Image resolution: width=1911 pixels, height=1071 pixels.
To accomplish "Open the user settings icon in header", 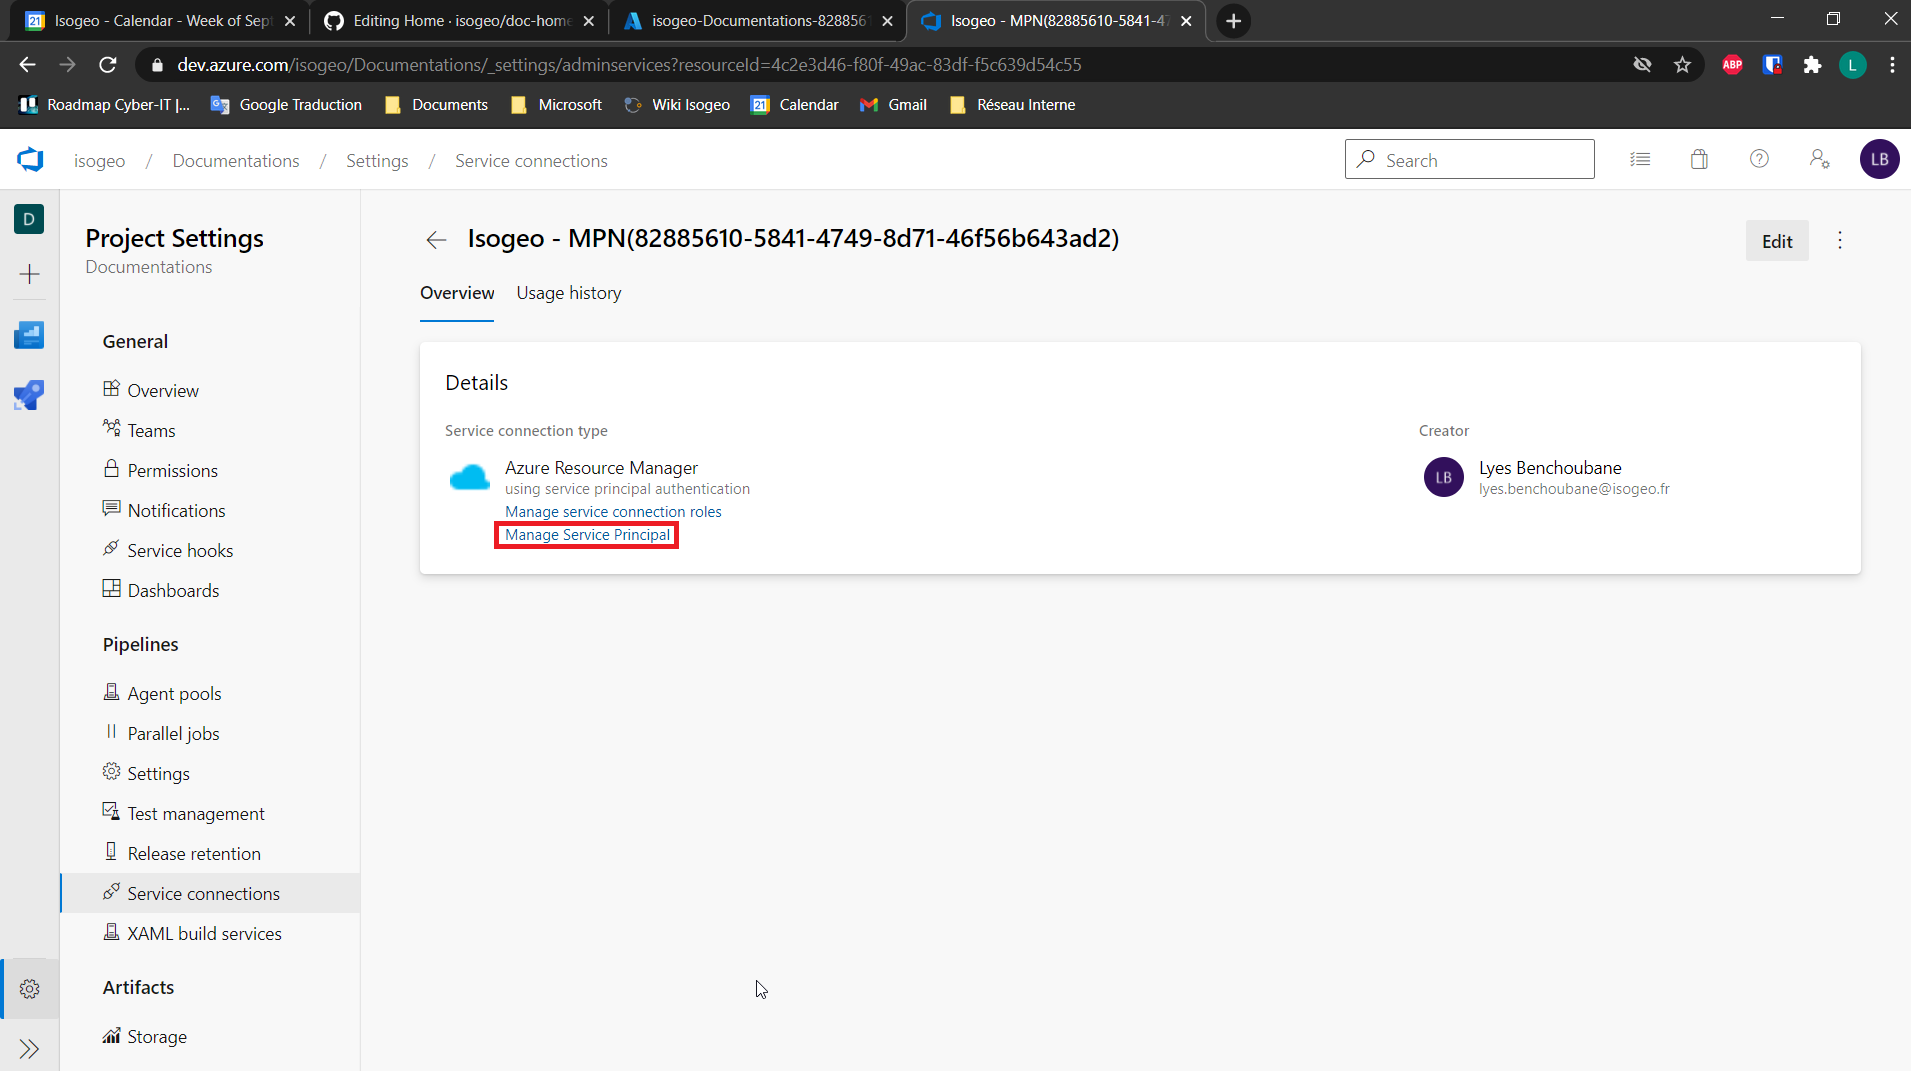I will click(1819, 160).
